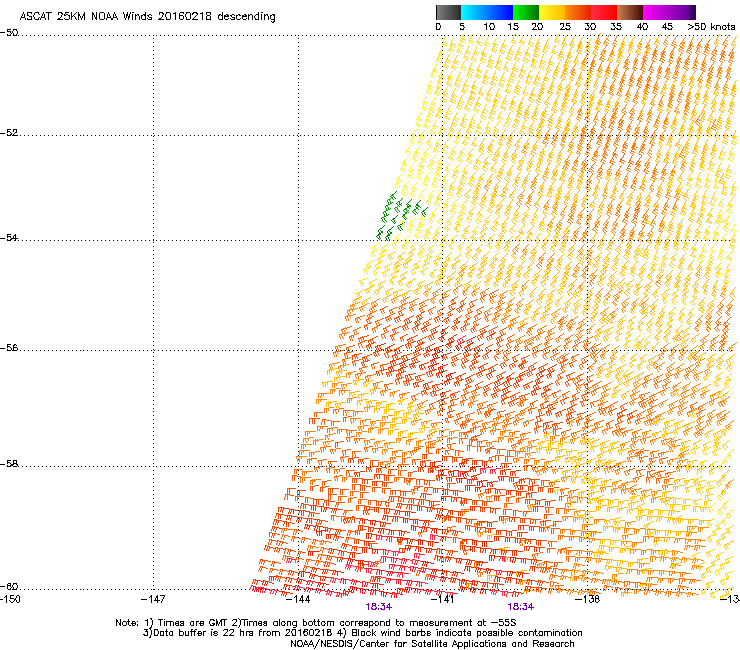Click the purple 18:34 timestamp near -144
This screenshot has height=650, width=740.
[x=378, y=607]
